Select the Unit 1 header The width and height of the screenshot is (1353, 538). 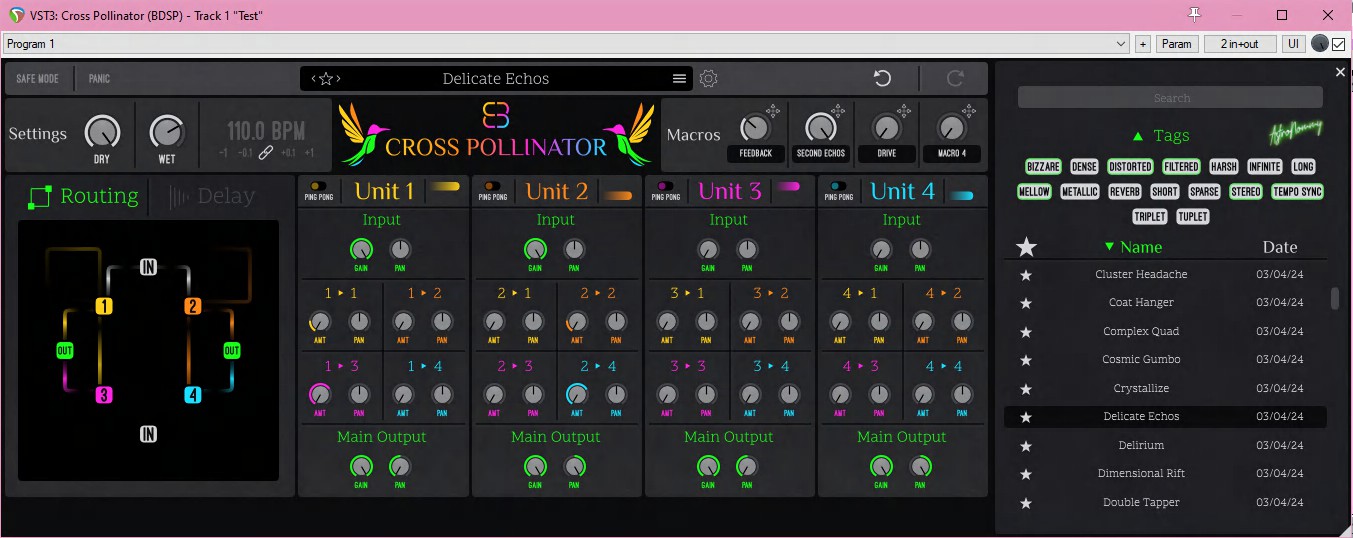click(384, 191)
